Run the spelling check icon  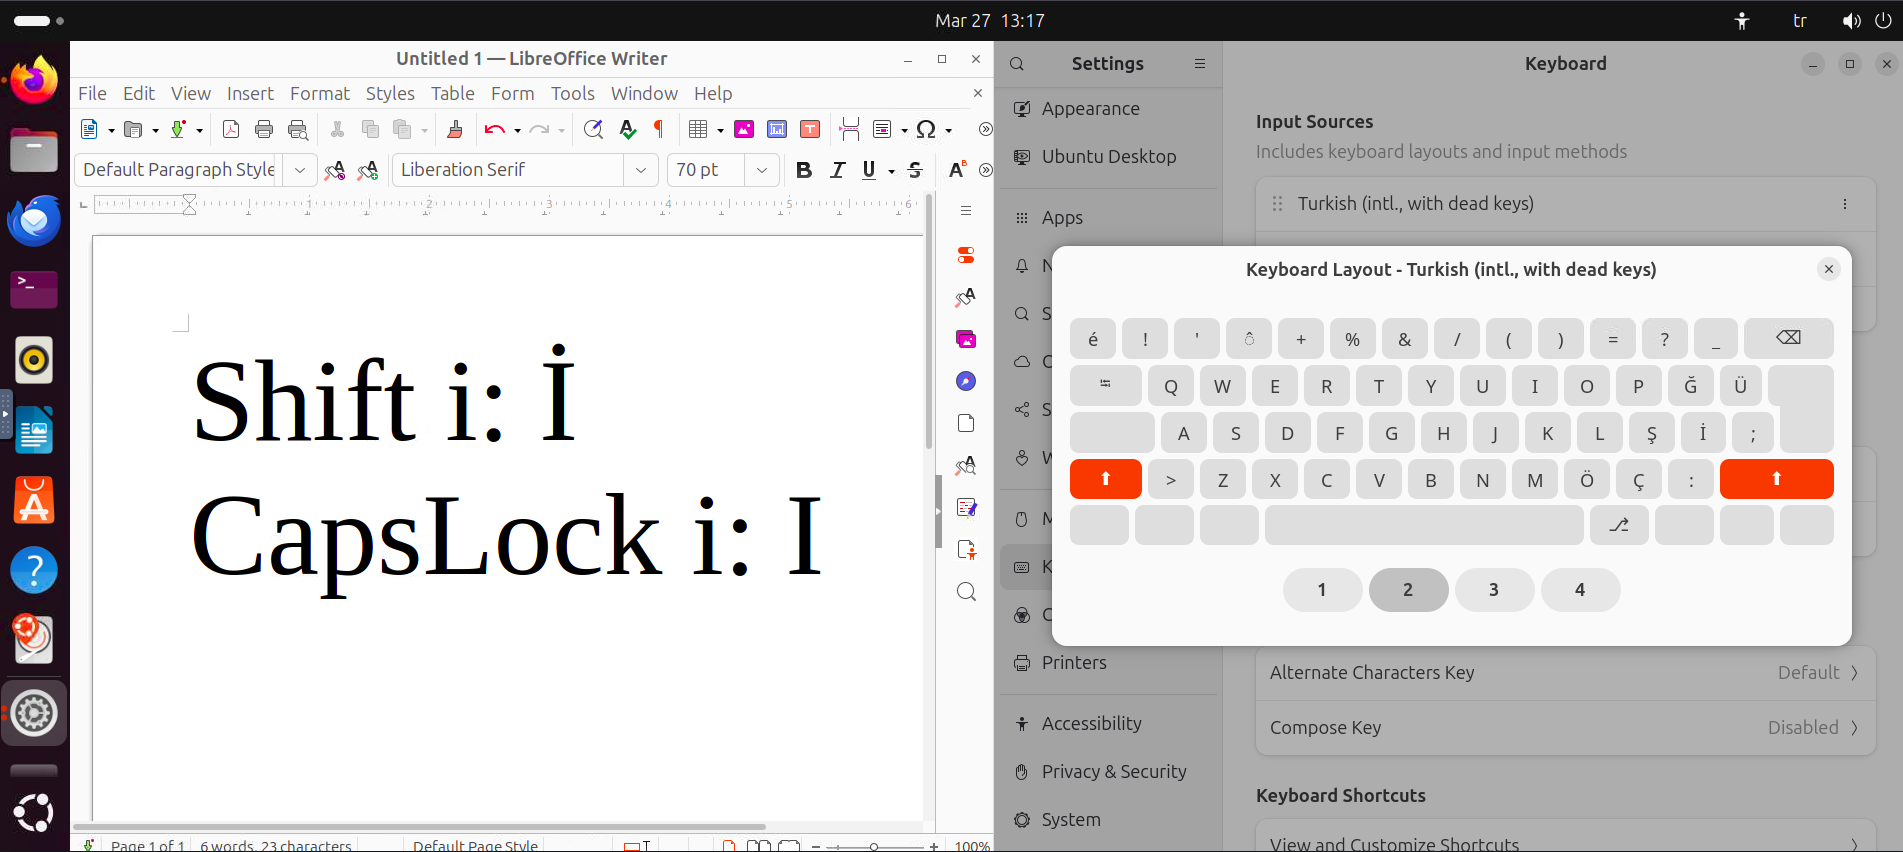point(627,129)
